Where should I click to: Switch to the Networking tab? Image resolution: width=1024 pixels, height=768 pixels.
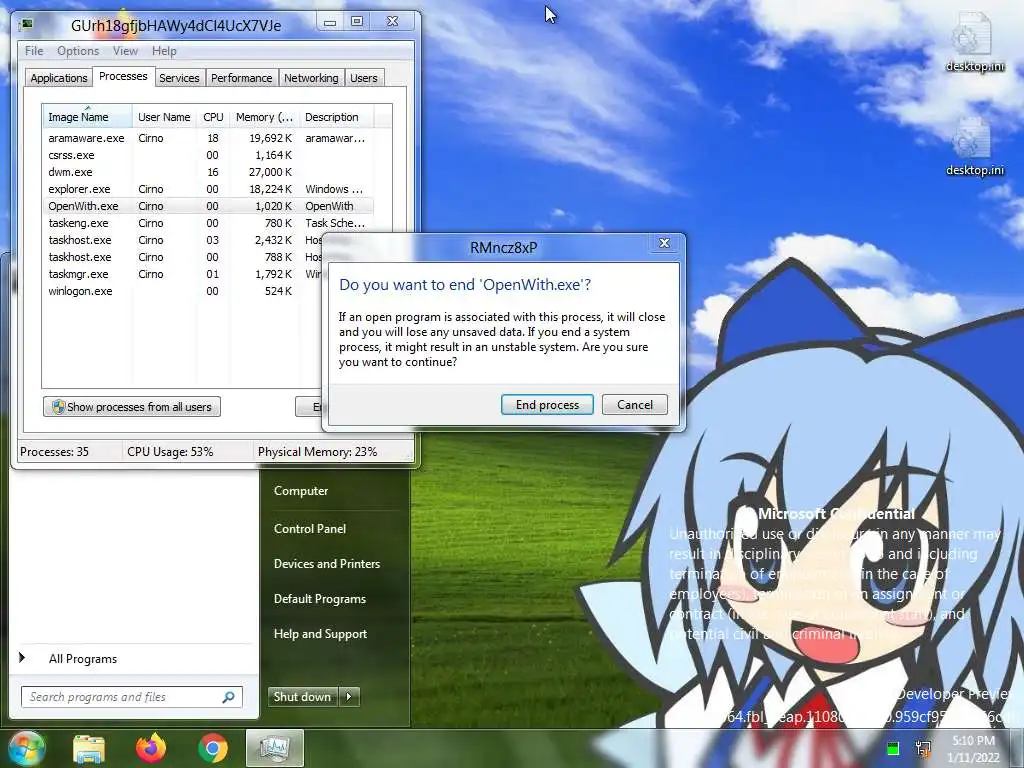point(311,78)
